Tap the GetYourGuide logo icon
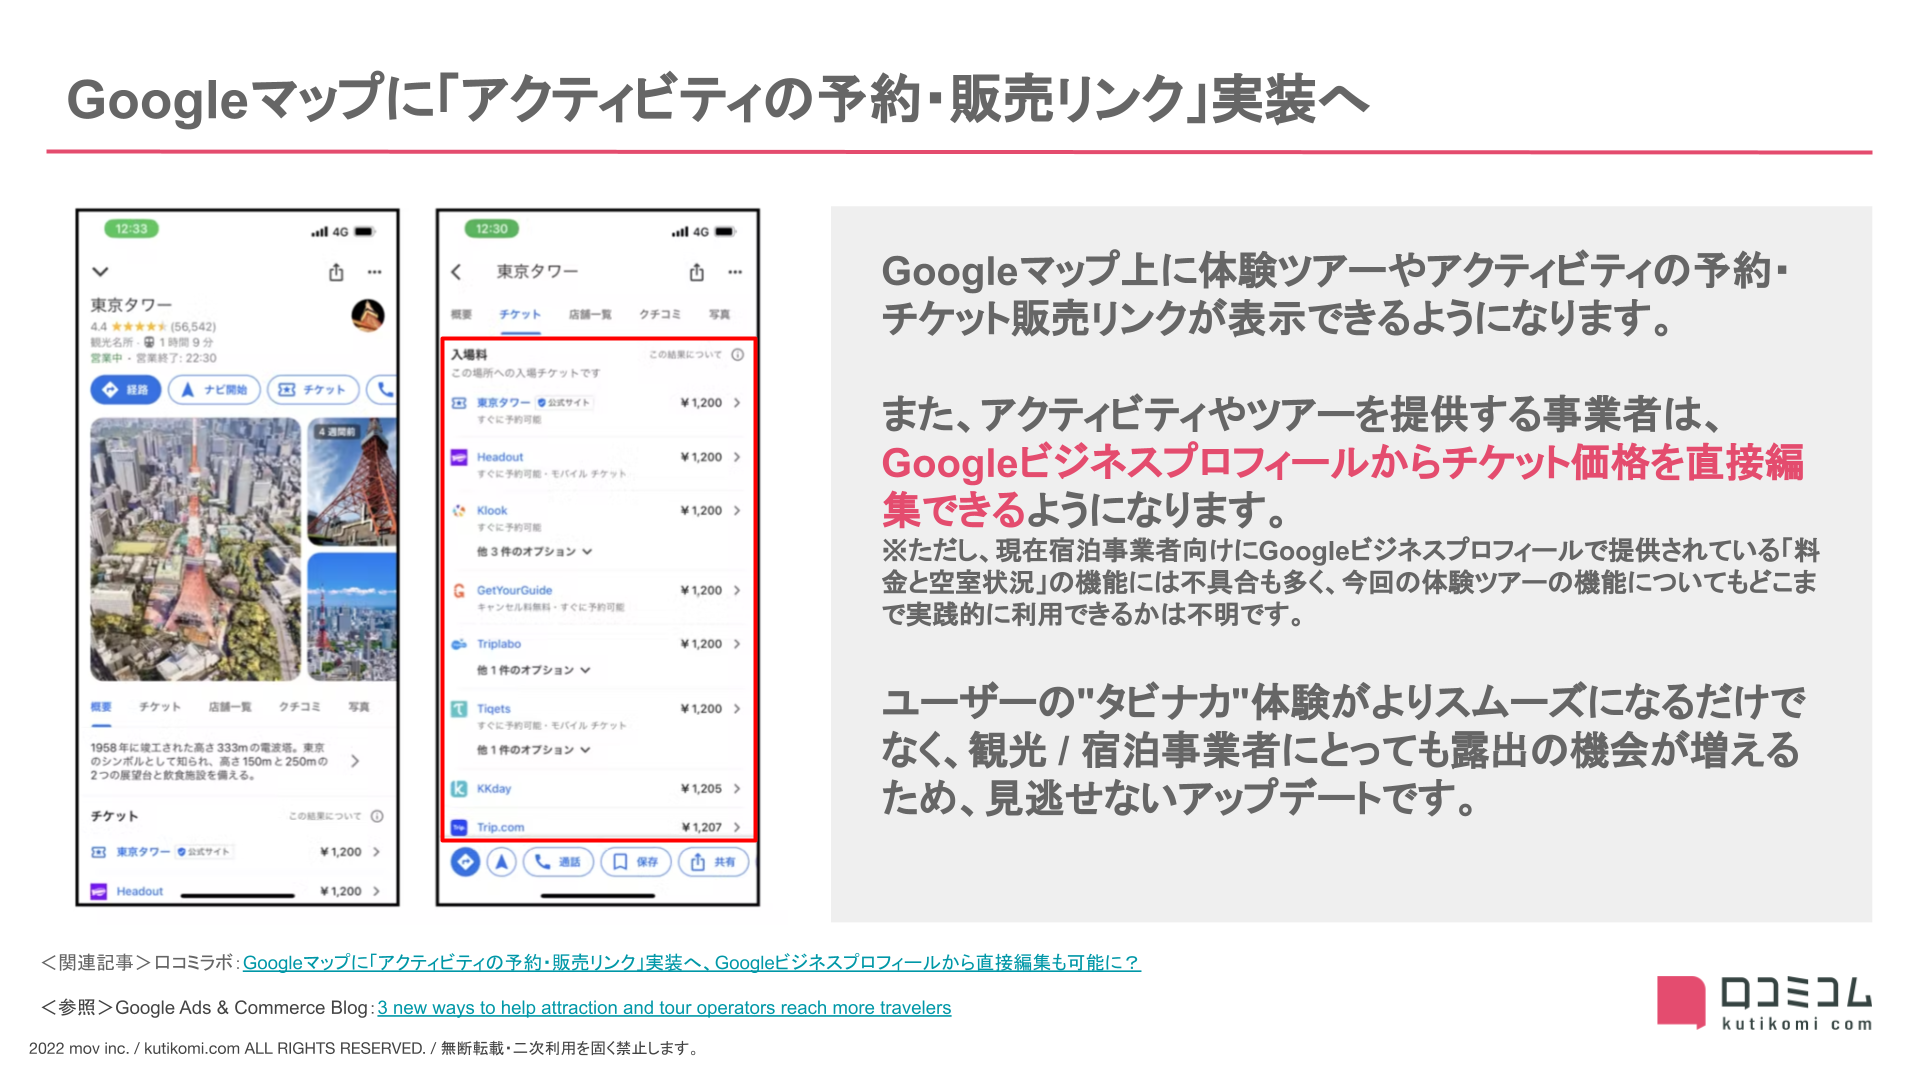This screenshot has width=1919, height=1080. point(459,590)
